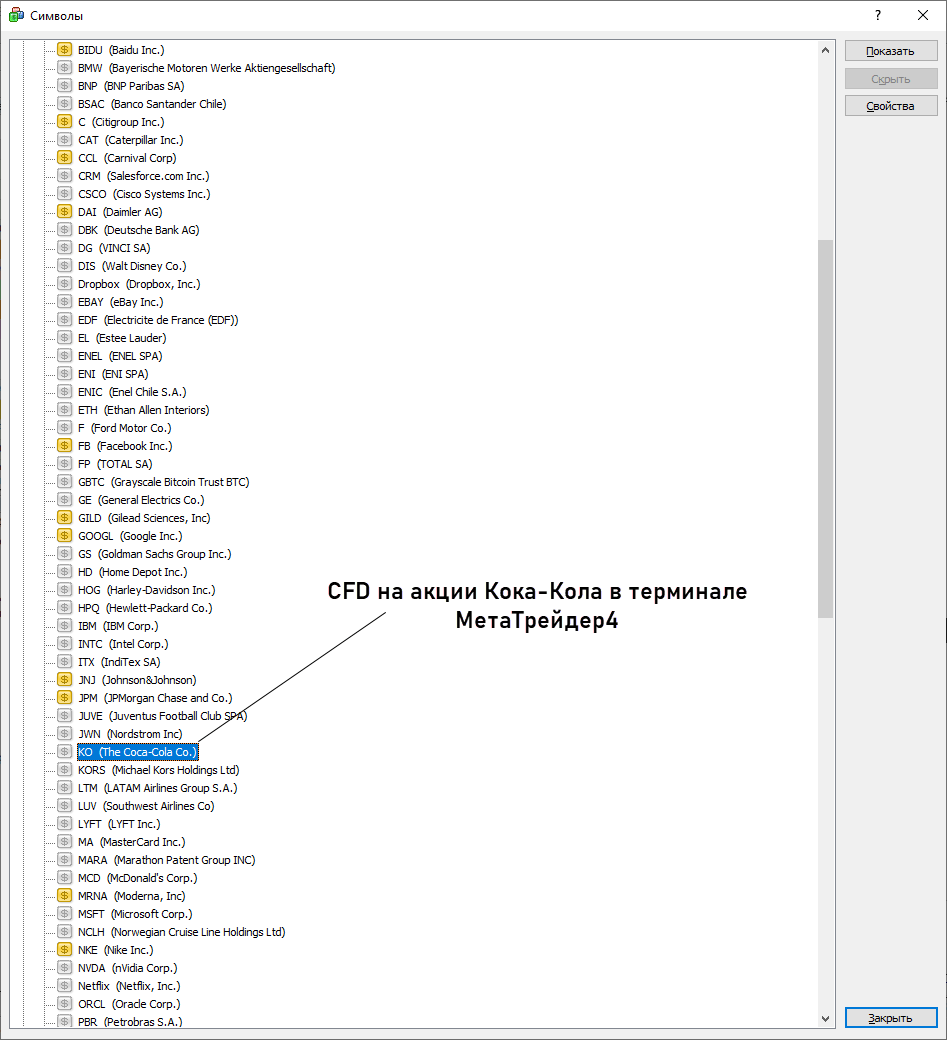Viewport: 947px width, 1040px height.
Task: Click the yellow icon next to NKE Nike
Action: pos(64,950)
